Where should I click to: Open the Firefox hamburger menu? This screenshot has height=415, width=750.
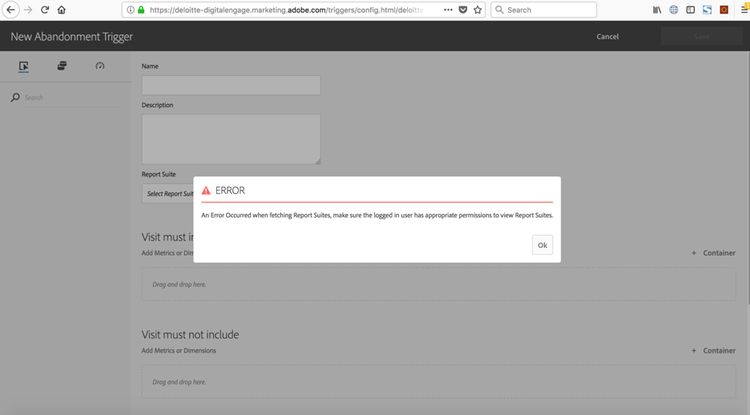[745, 10]
